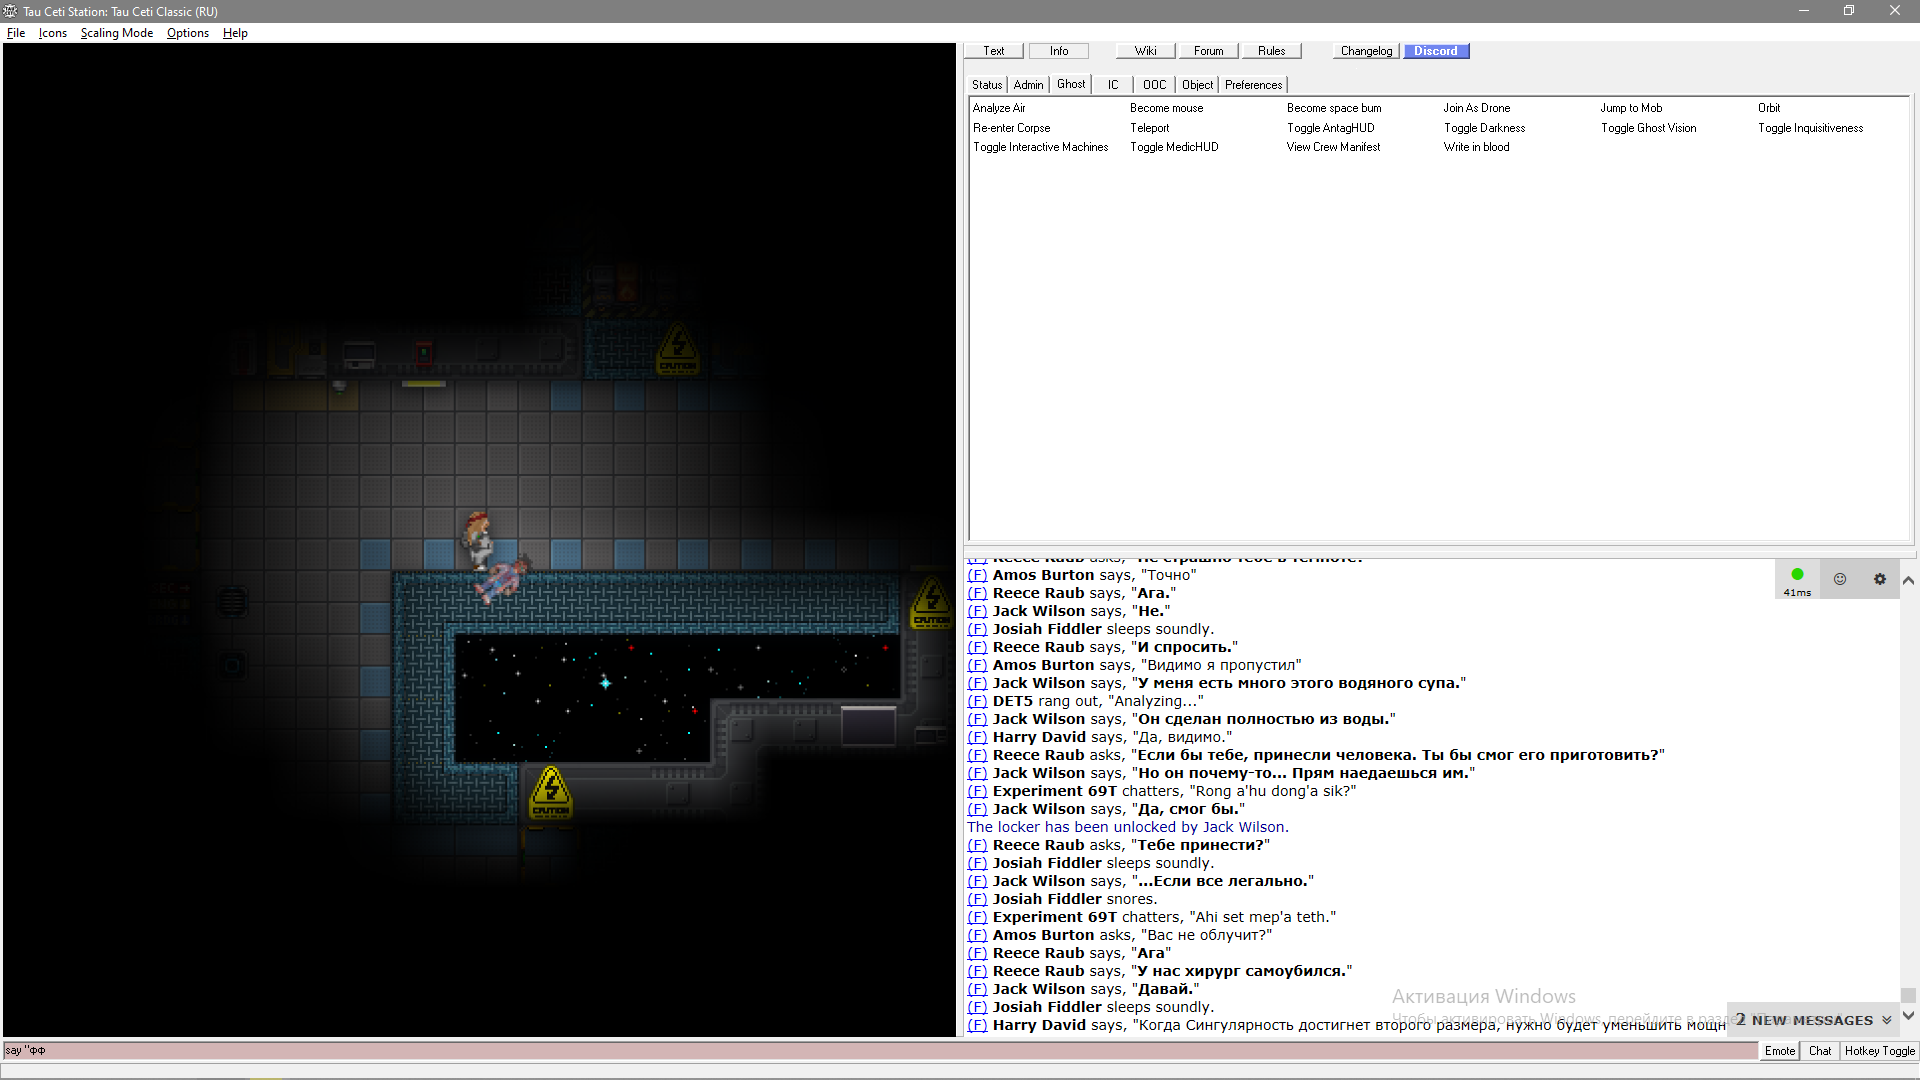Click the application icon in title bar
1920x1080 pixels.
coord(10,11)
